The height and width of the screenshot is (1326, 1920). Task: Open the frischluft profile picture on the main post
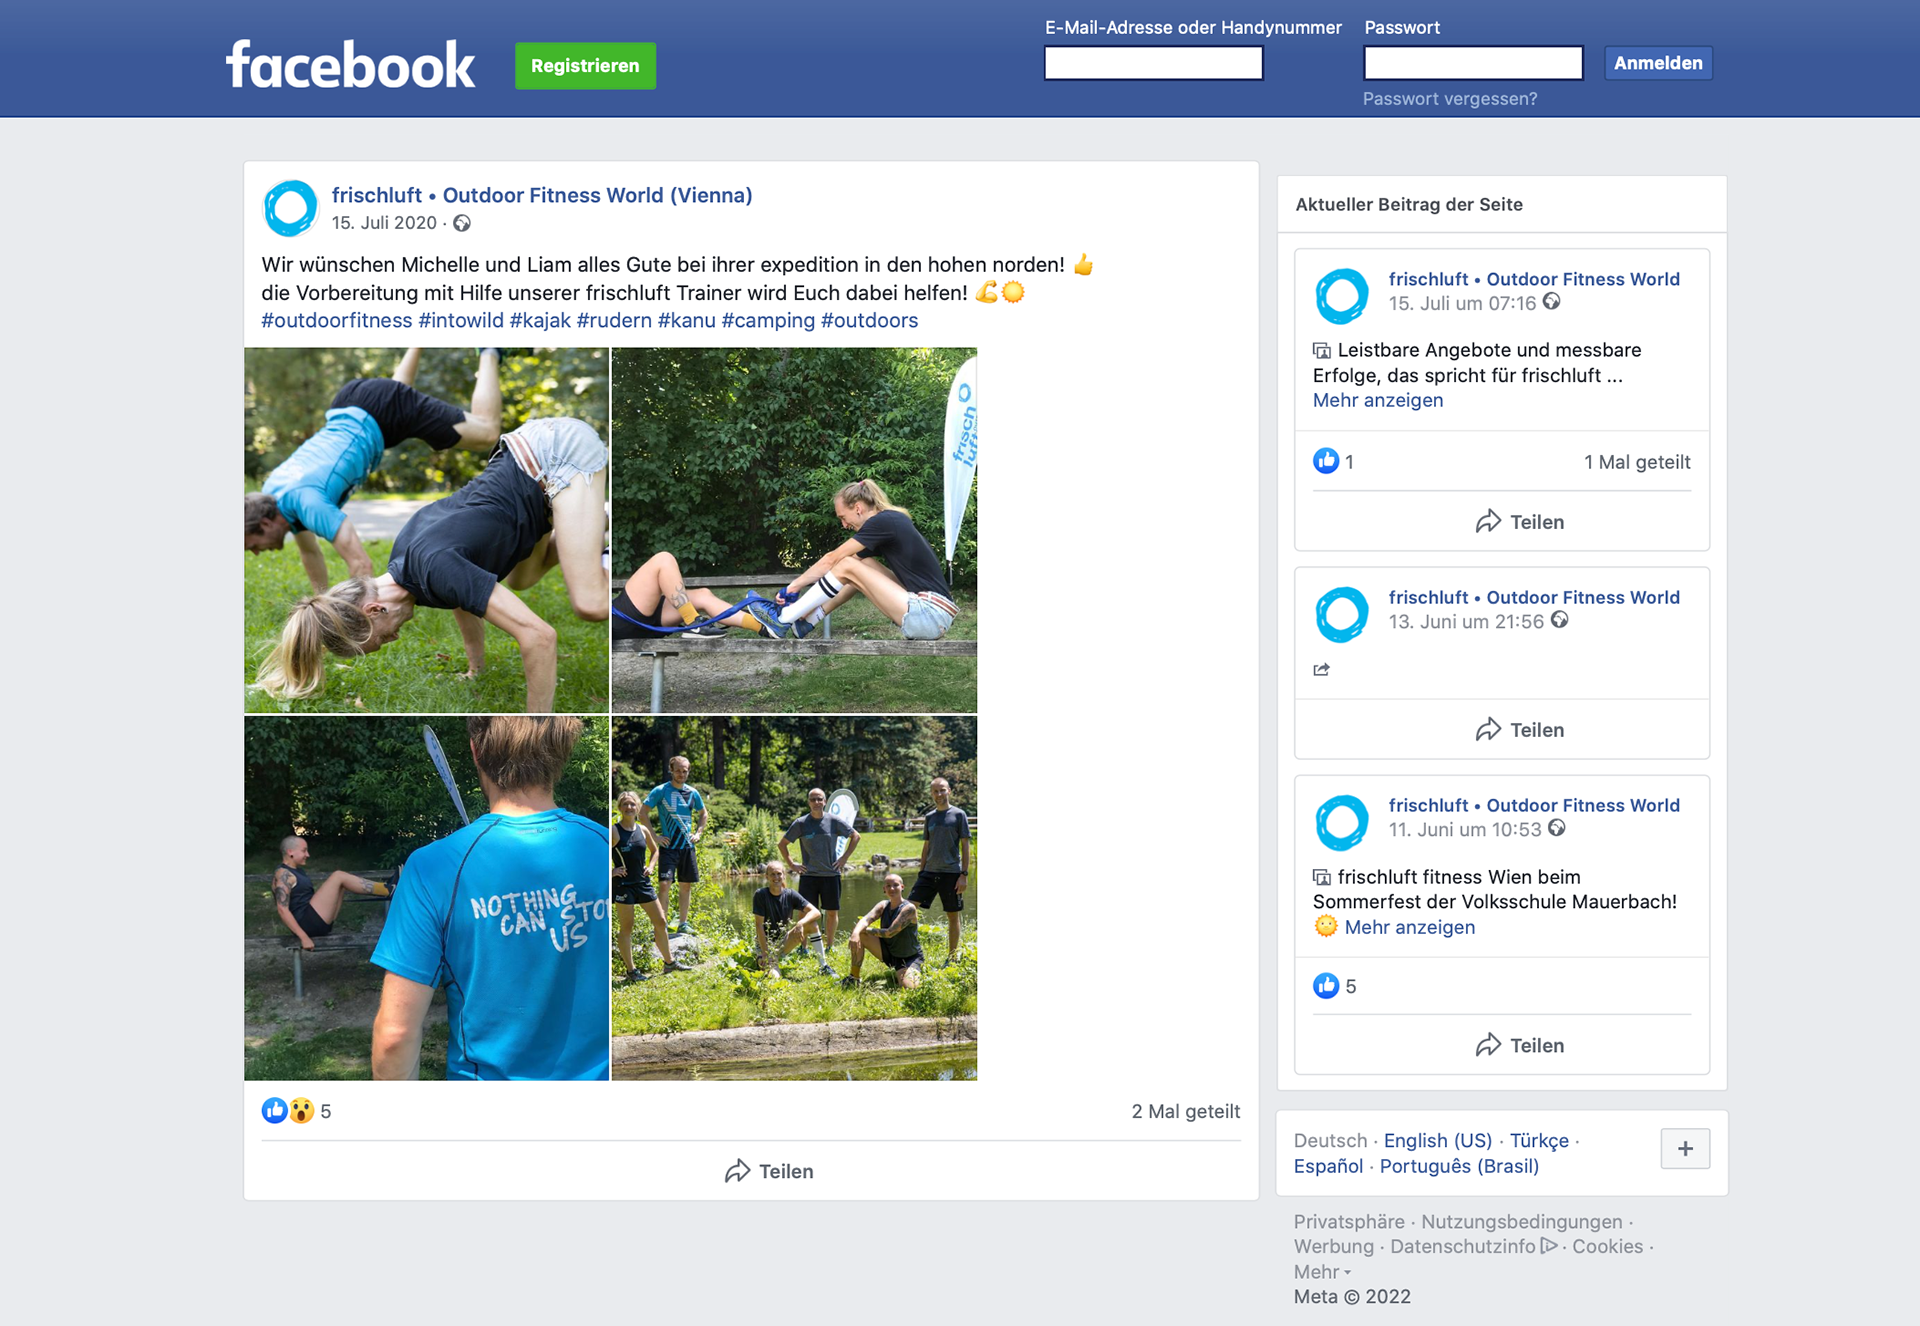click(290, 208)
